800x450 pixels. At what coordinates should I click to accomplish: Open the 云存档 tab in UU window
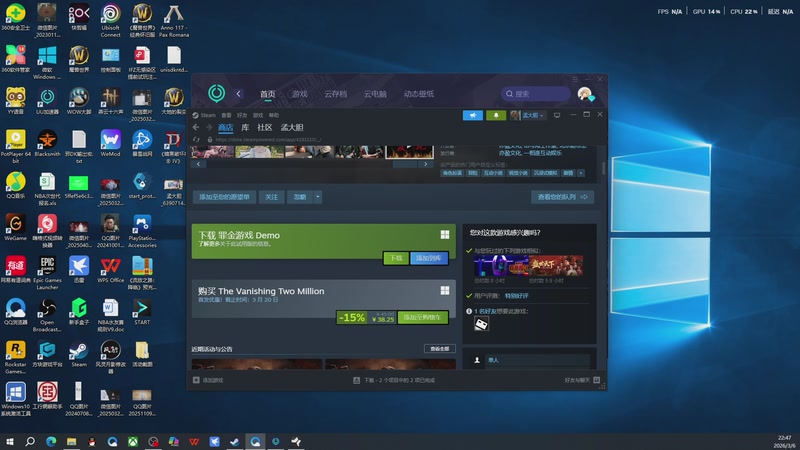pos(336,94)
